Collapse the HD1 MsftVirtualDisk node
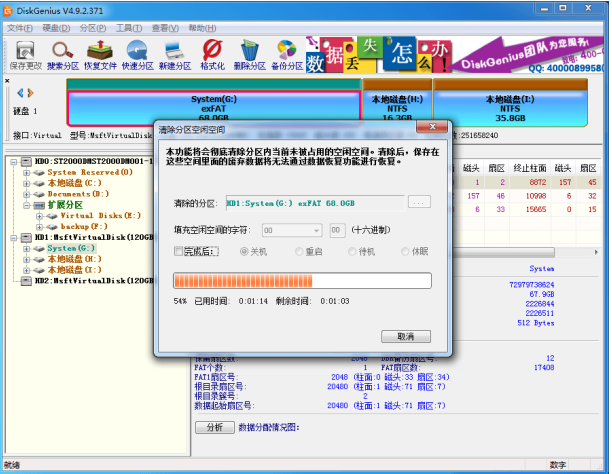The height and width of the screenshot is (474, 612). coord(14,237)
